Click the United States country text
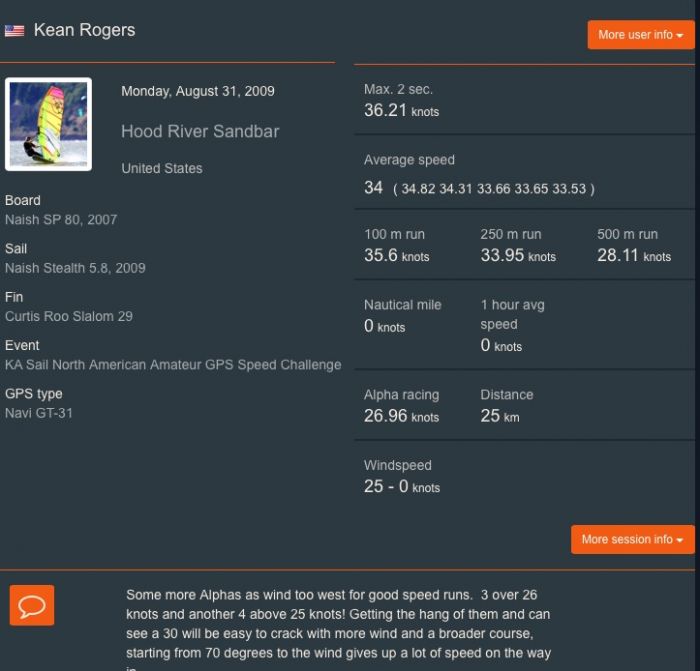700x671 pixels. pos(162,168)
